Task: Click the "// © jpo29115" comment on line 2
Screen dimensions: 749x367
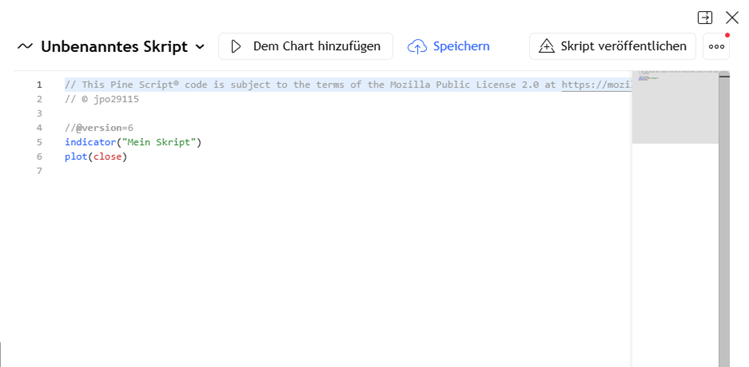Action: [x=102, y=99]
